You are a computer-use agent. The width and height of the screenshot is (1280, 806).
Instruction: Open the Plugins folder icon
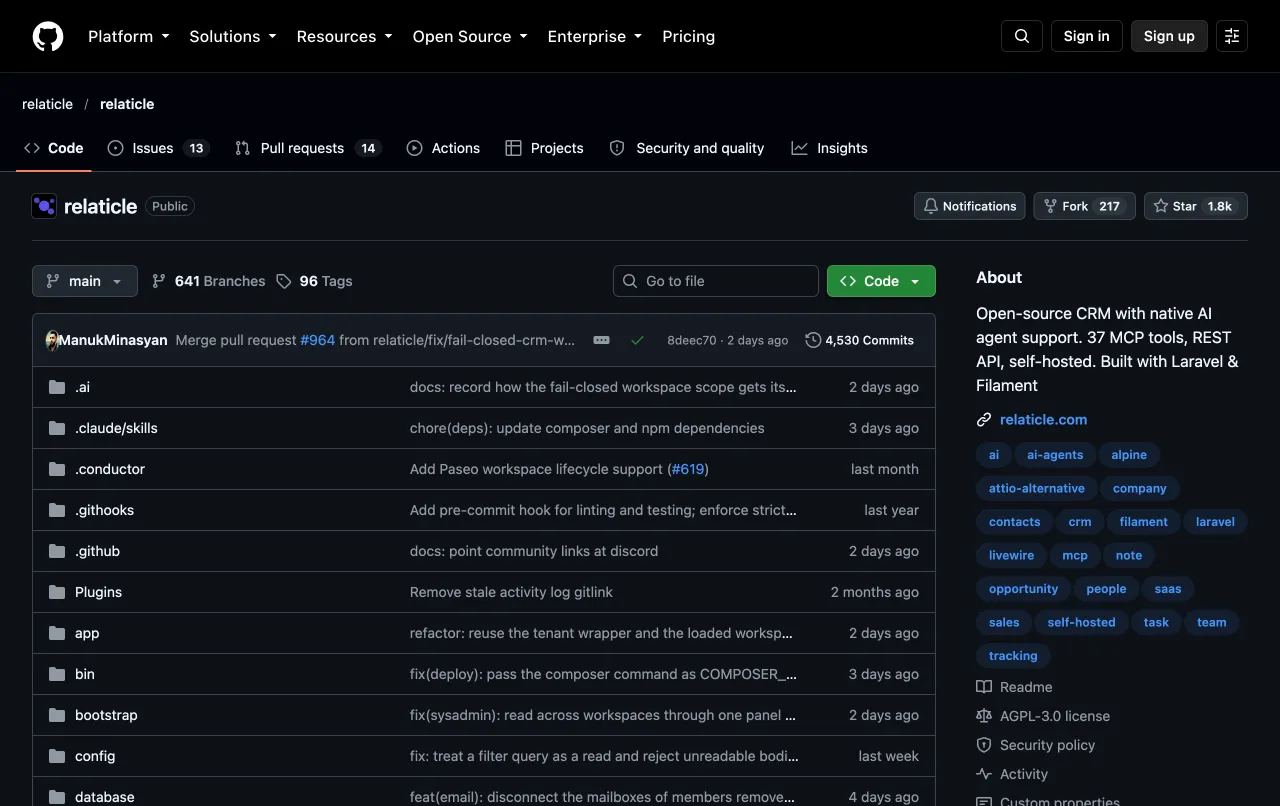57,592
